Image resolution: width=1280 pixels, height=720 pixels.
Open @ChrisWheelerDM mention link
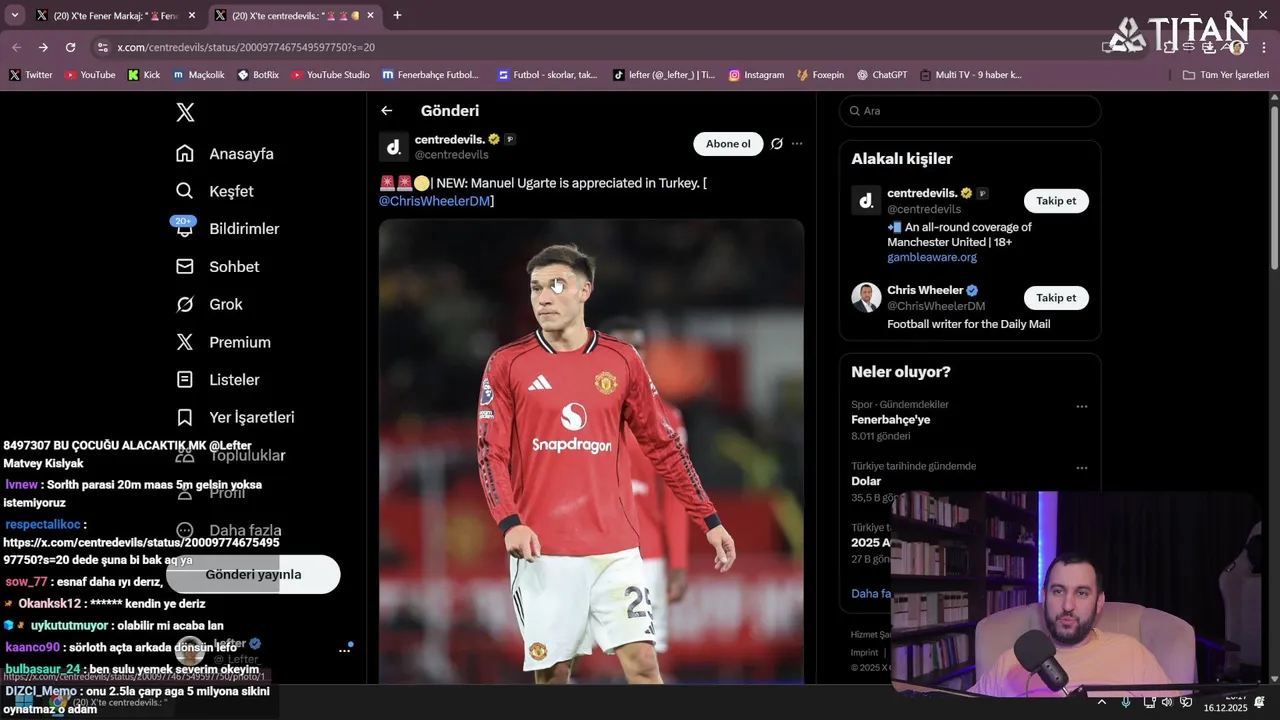tap(435, 201)
